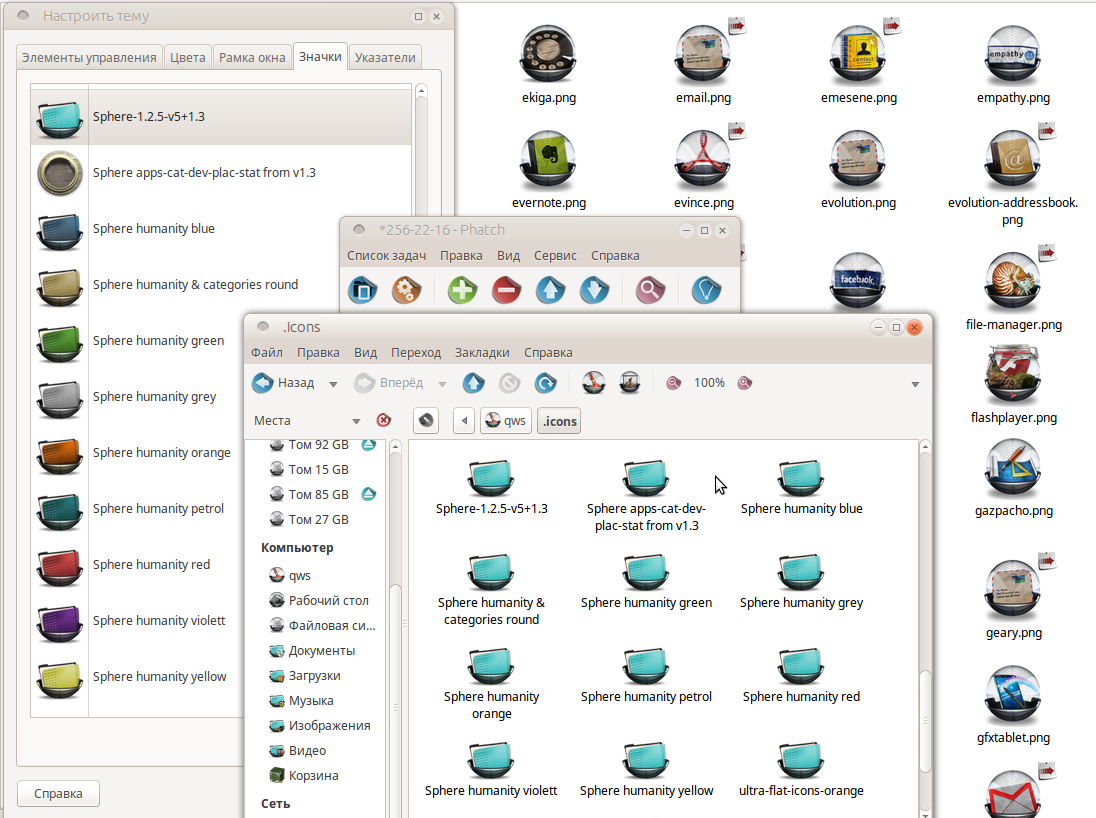Click the Reload icon in file manager toolbar
The width and height of the screenshot is (1096, 818).
(545, 382)
